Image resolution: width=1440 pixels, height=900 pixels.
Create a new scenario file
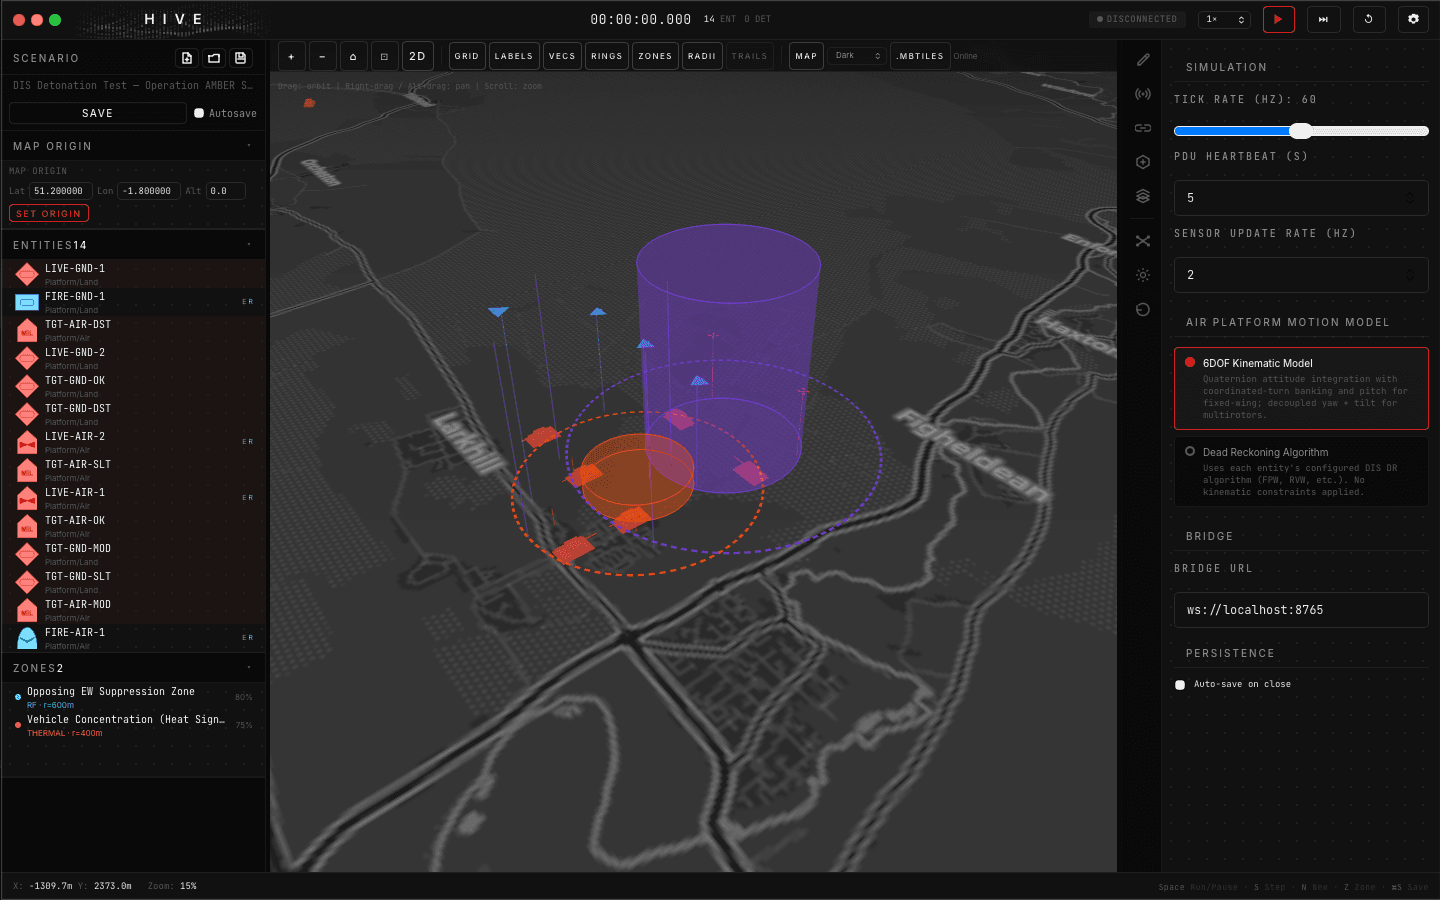tap(187, 58)
